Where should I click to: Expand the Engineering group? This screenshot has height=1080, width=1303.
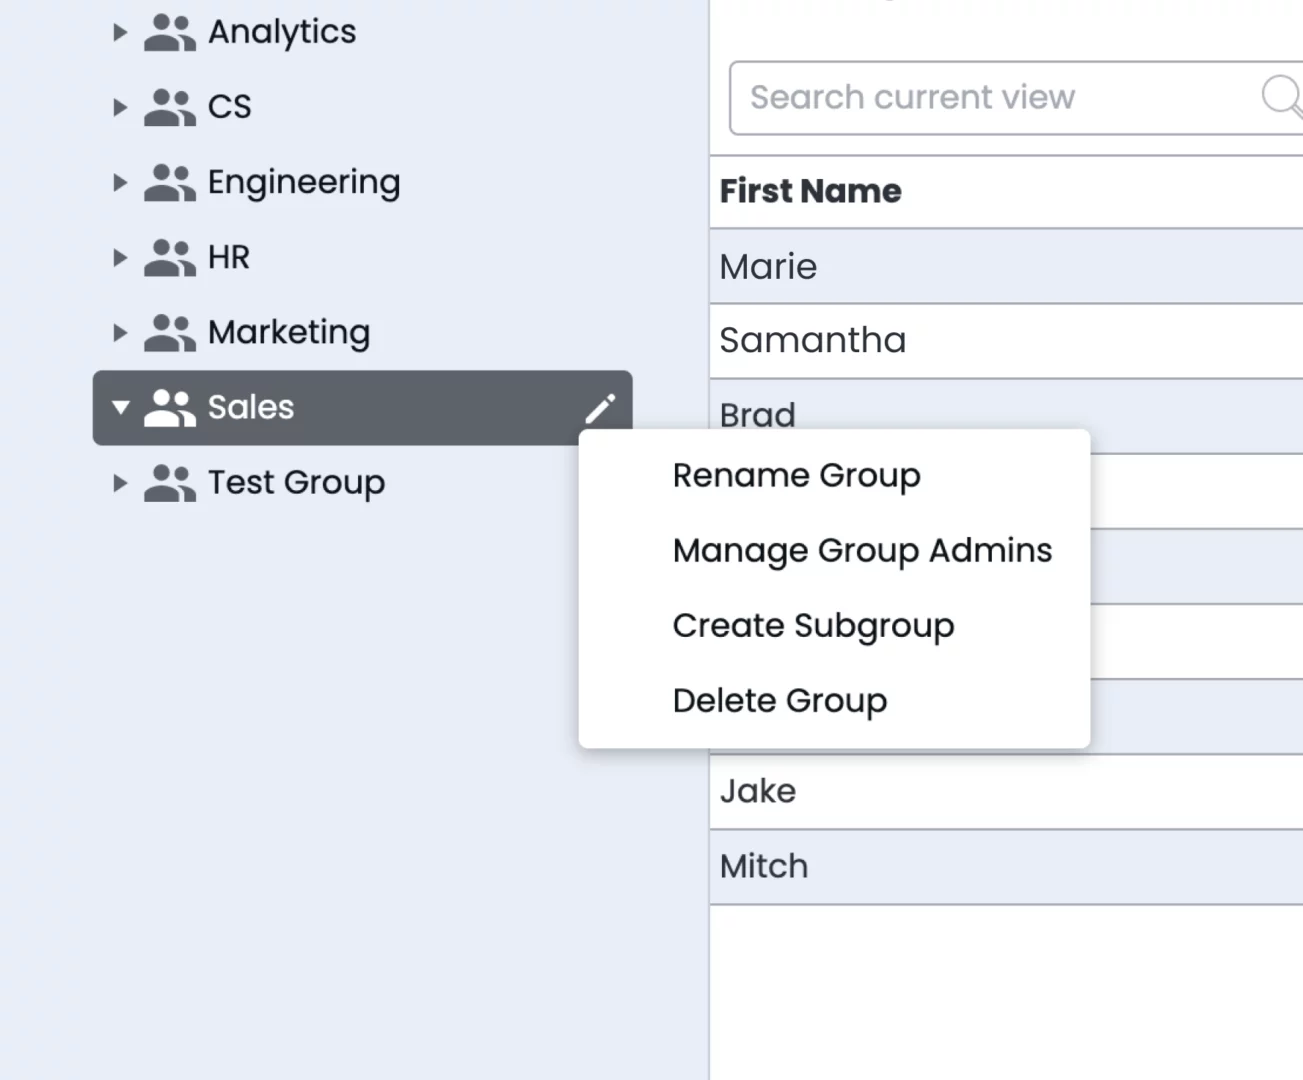[120, 182]
